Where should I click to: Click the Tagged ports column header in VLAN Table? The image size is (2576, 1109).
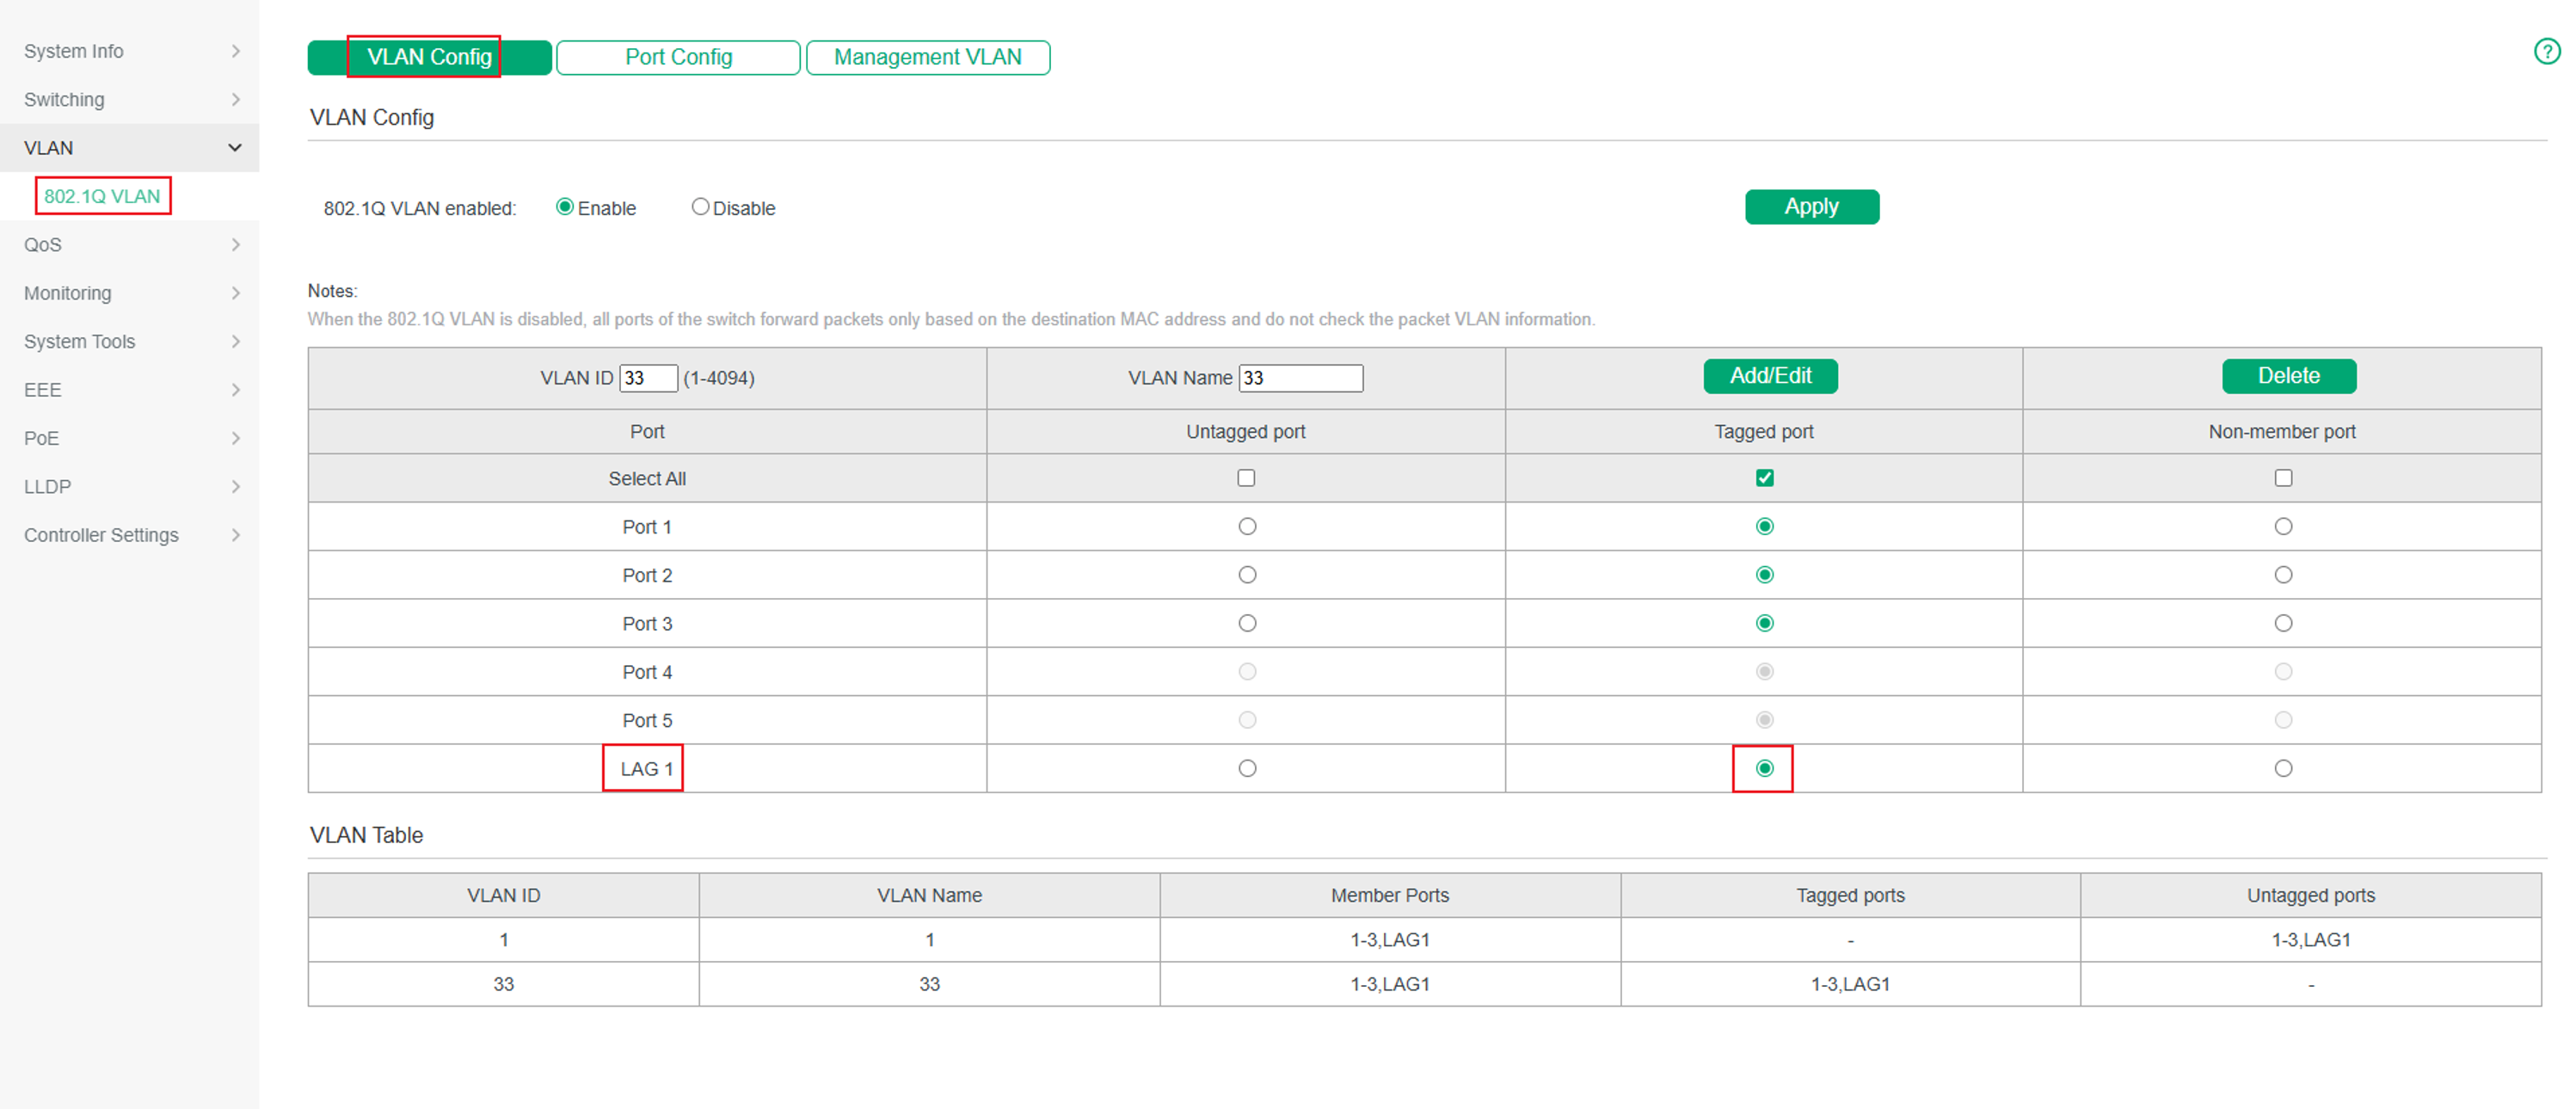pos(1849,896)
